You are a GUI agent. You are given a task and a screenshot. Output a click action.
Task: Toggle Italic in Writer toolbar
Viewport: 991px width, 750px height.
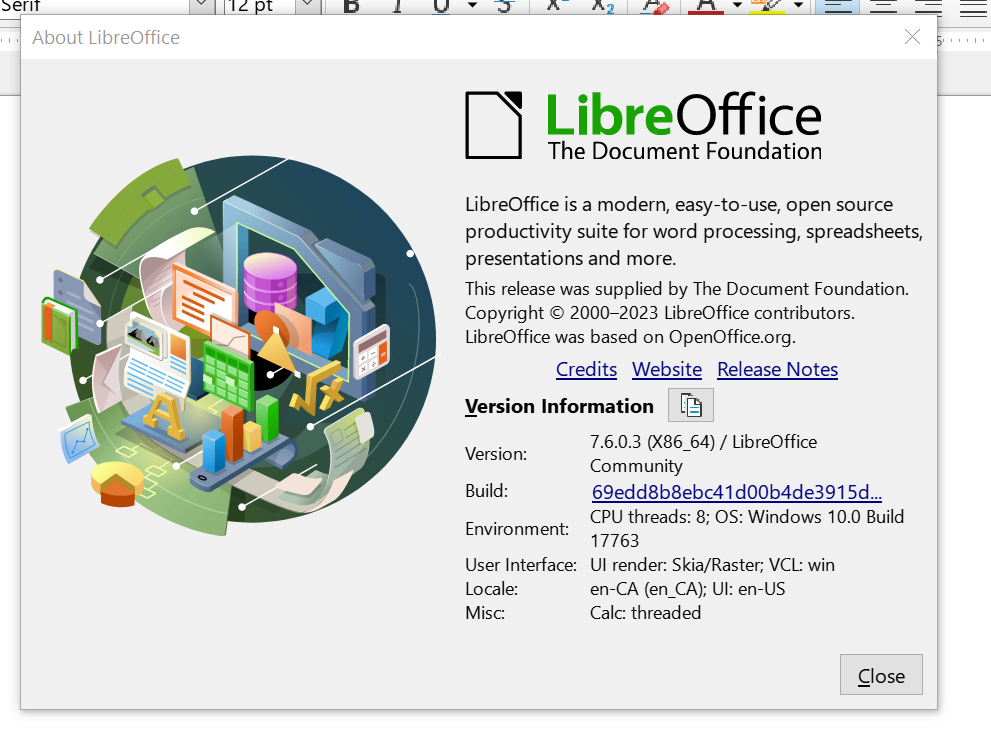coord(398,6)
